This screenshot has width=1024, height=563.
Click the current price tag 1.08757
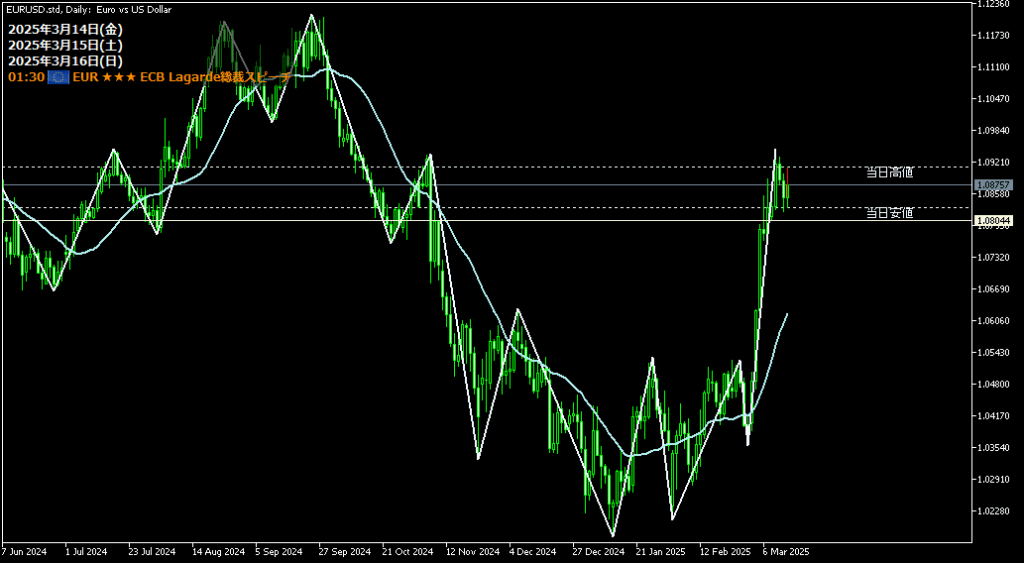993,185
